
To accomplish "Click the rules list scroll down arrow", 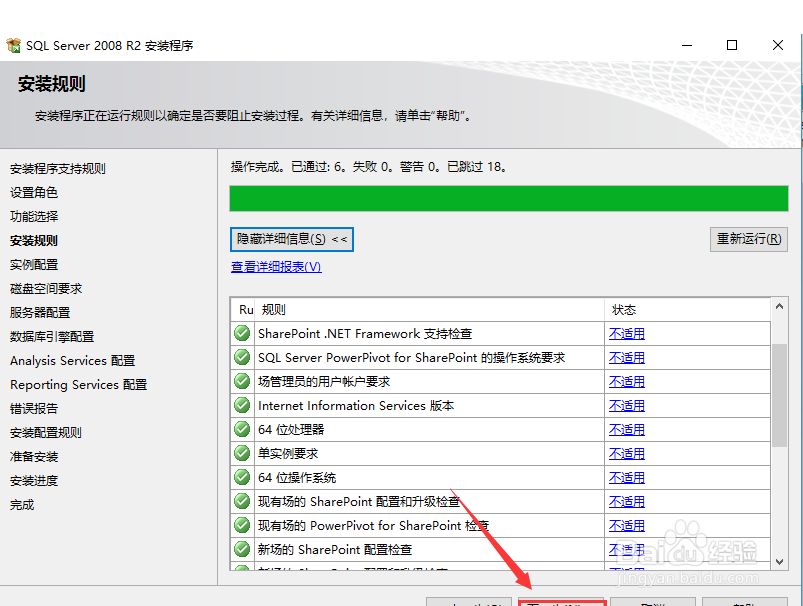I will [779, 561].
